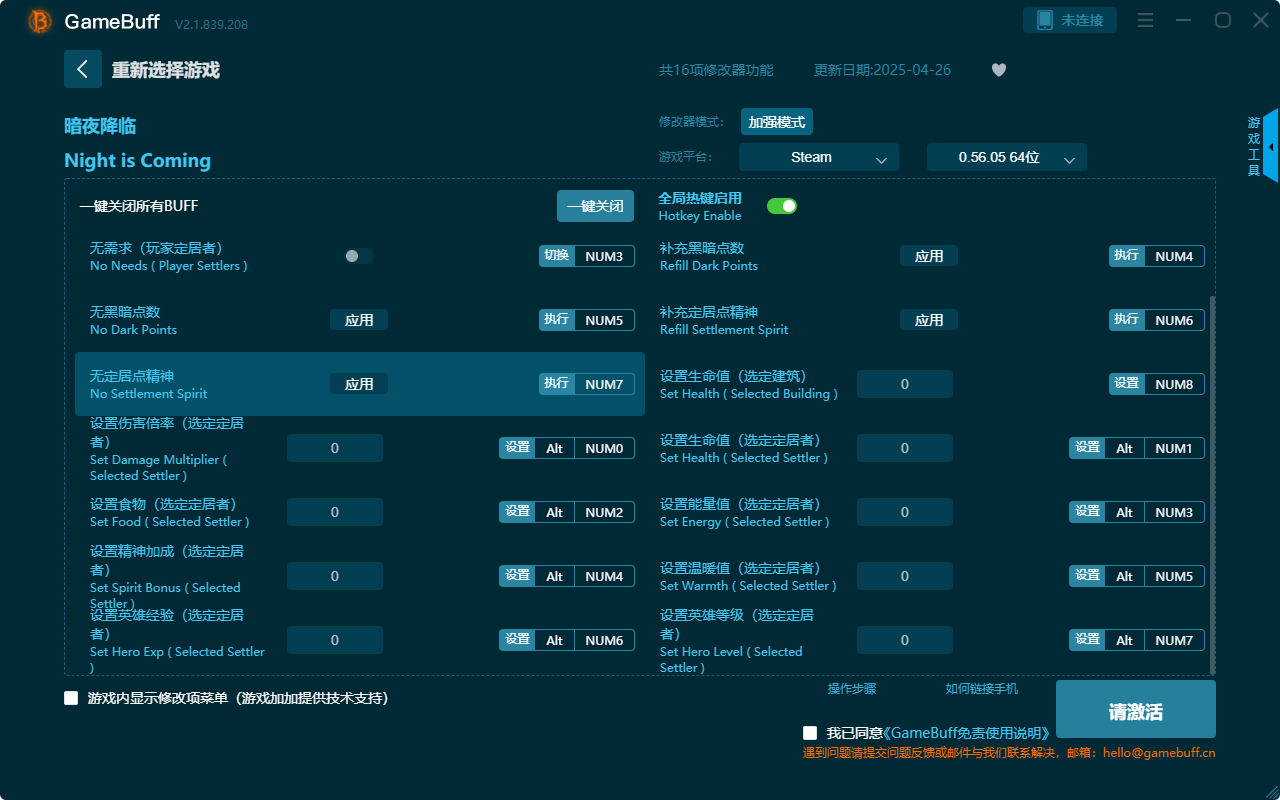Image resolution: width=1280 pixels, height=800 pixels.
Task: Open the 0.56.05 64位 version dropdown
Action: click(x=1006, y=157)
